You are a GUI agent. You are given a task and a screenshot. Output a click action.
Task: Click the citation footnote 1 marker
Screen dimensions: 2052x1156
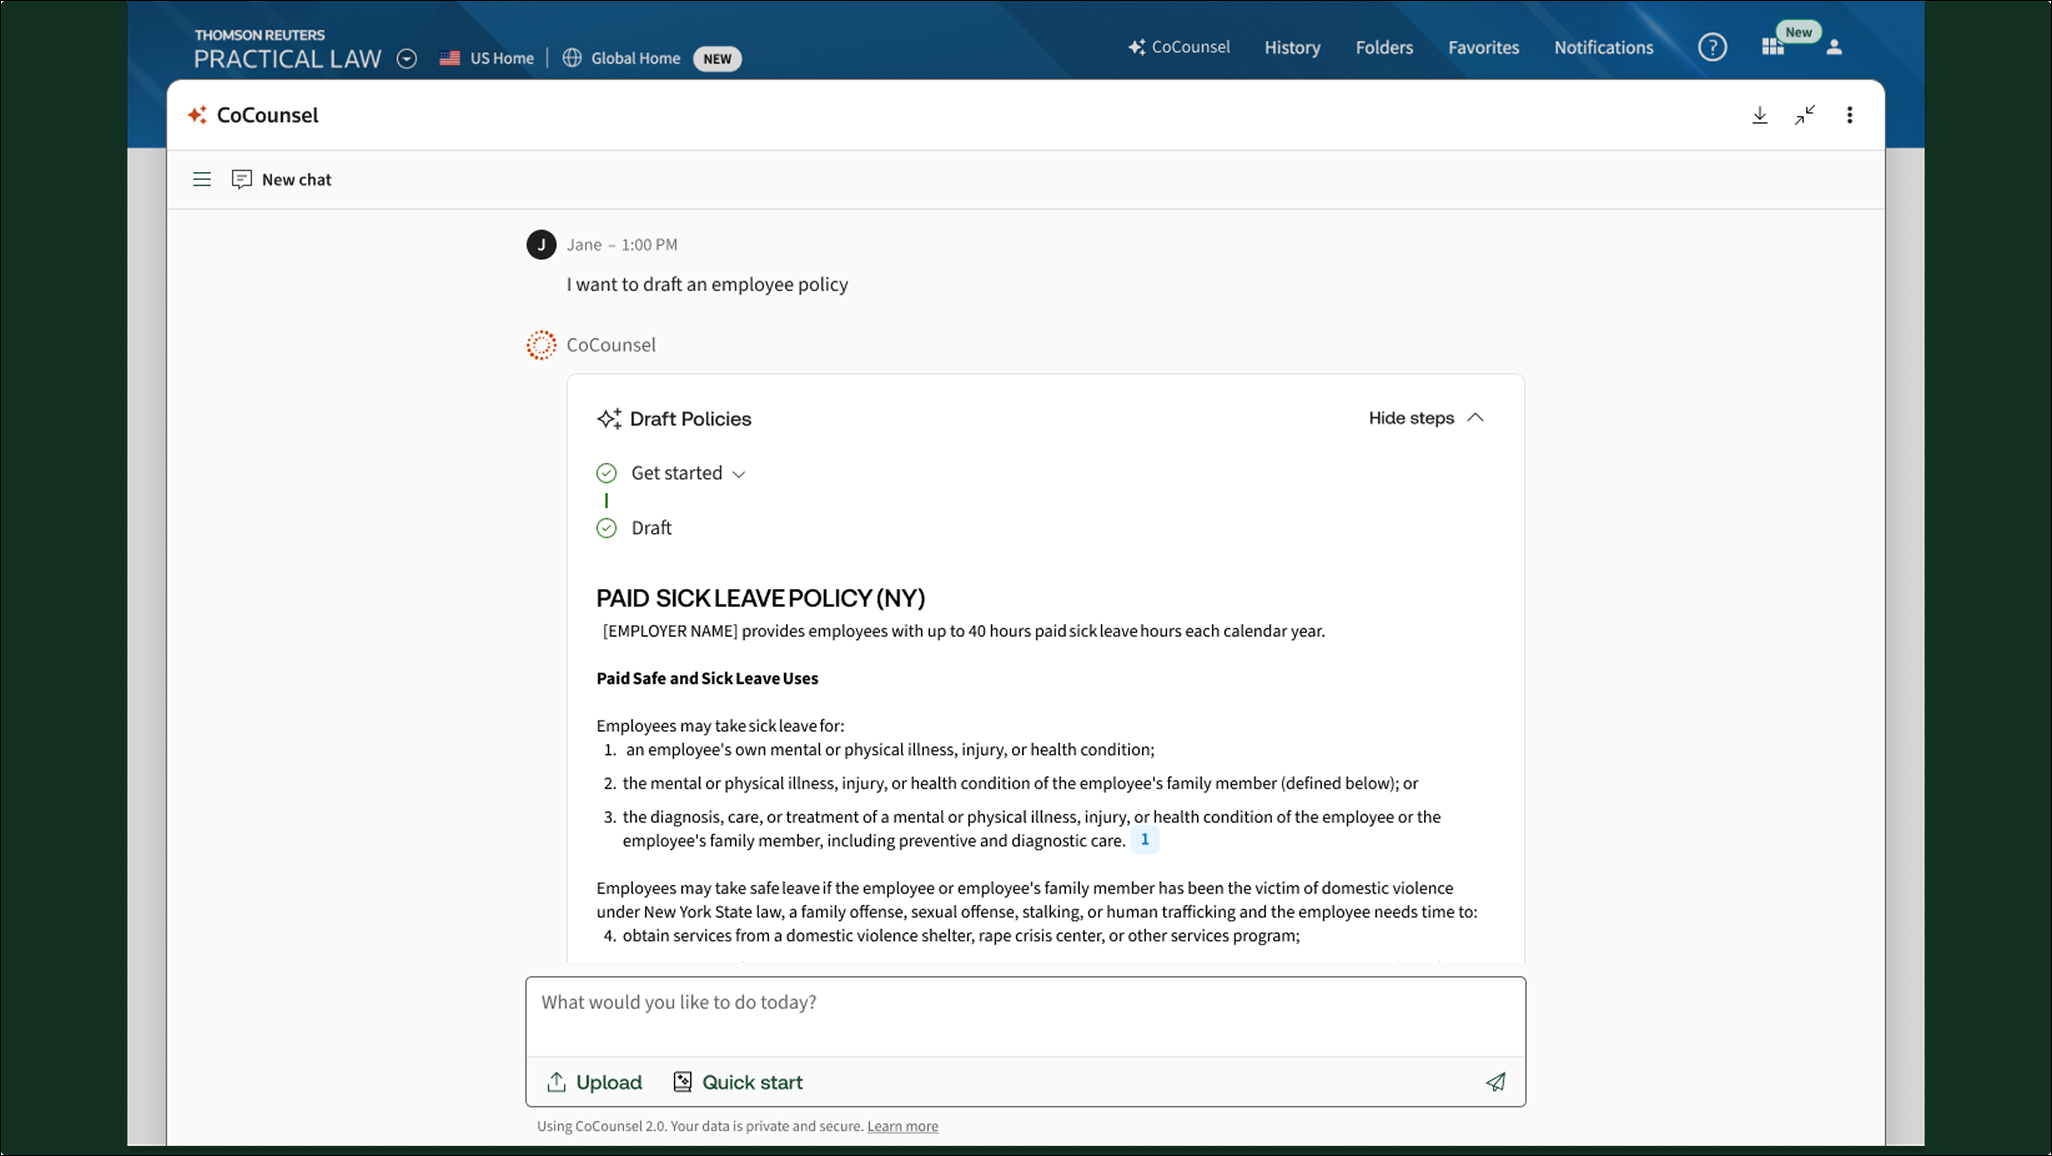1145,840
